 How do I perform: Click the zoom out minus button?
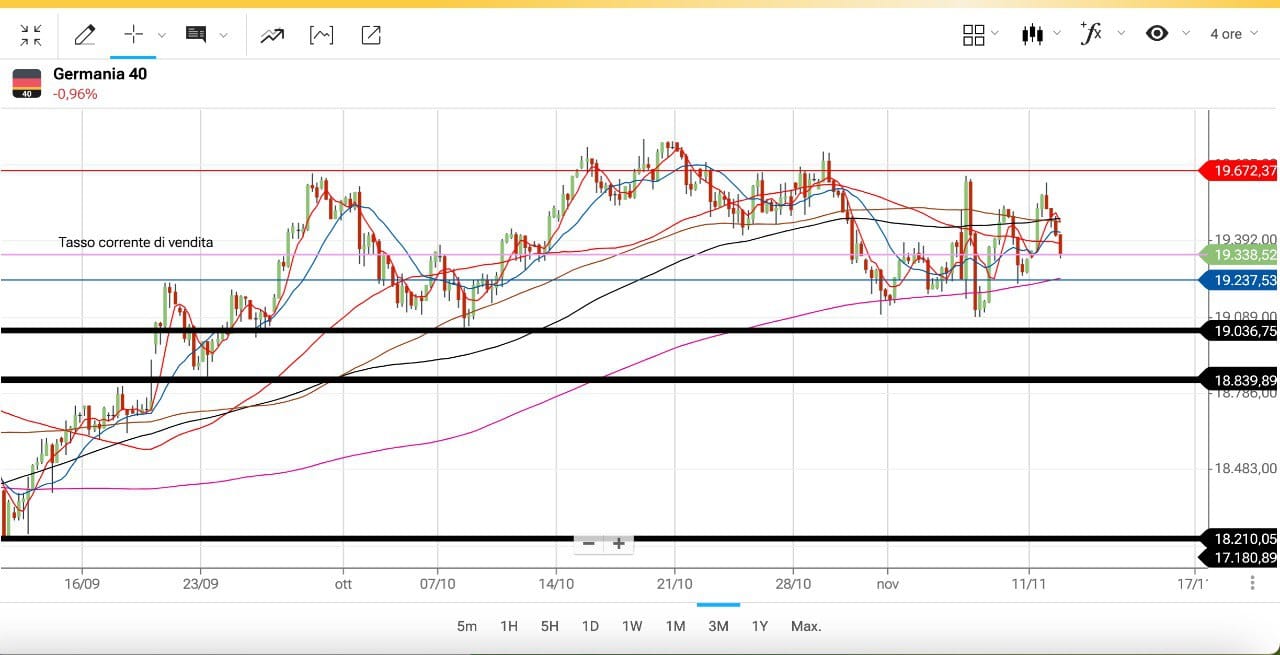point(589,543)
